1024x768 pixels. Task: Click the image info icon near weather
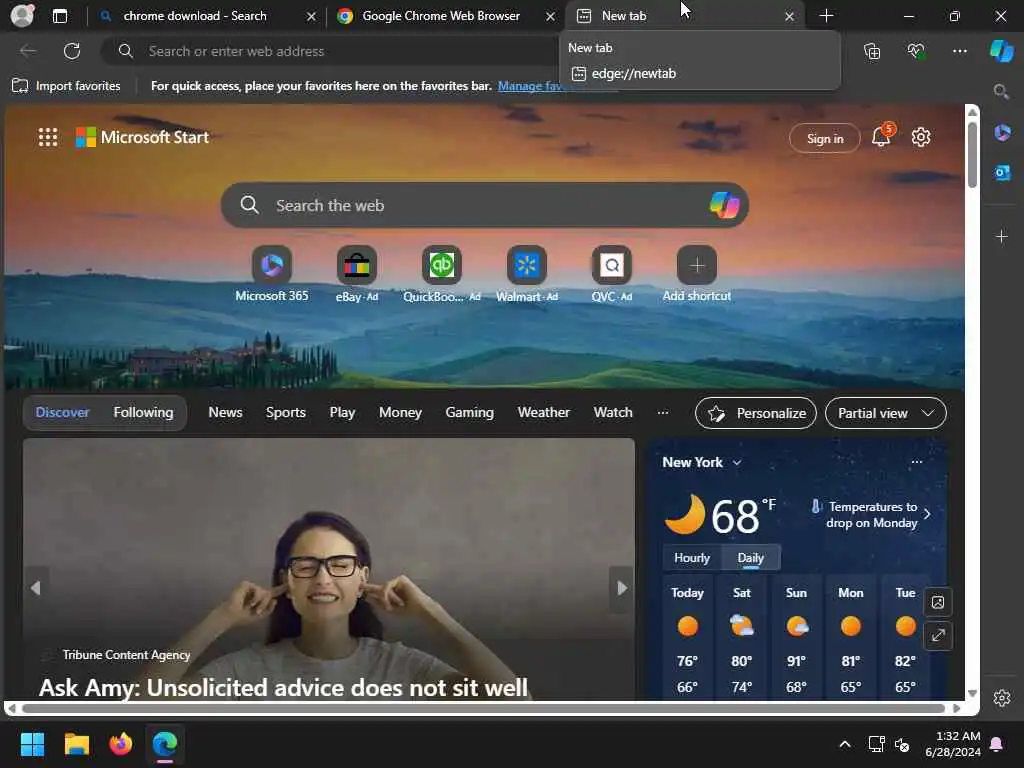click(938, 602)
